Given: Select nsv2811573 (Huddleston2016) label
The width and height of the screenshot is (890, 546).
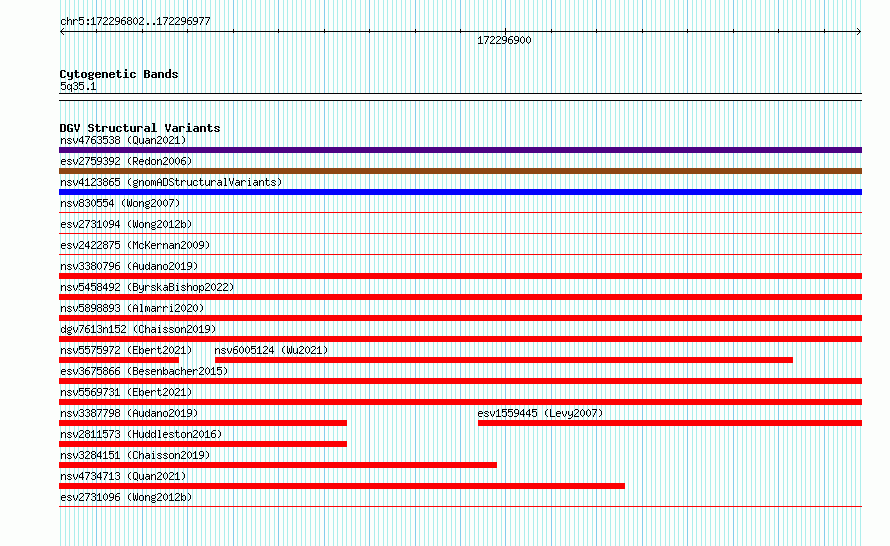Looking at the screenshot, I should click(x=141, y=434).
